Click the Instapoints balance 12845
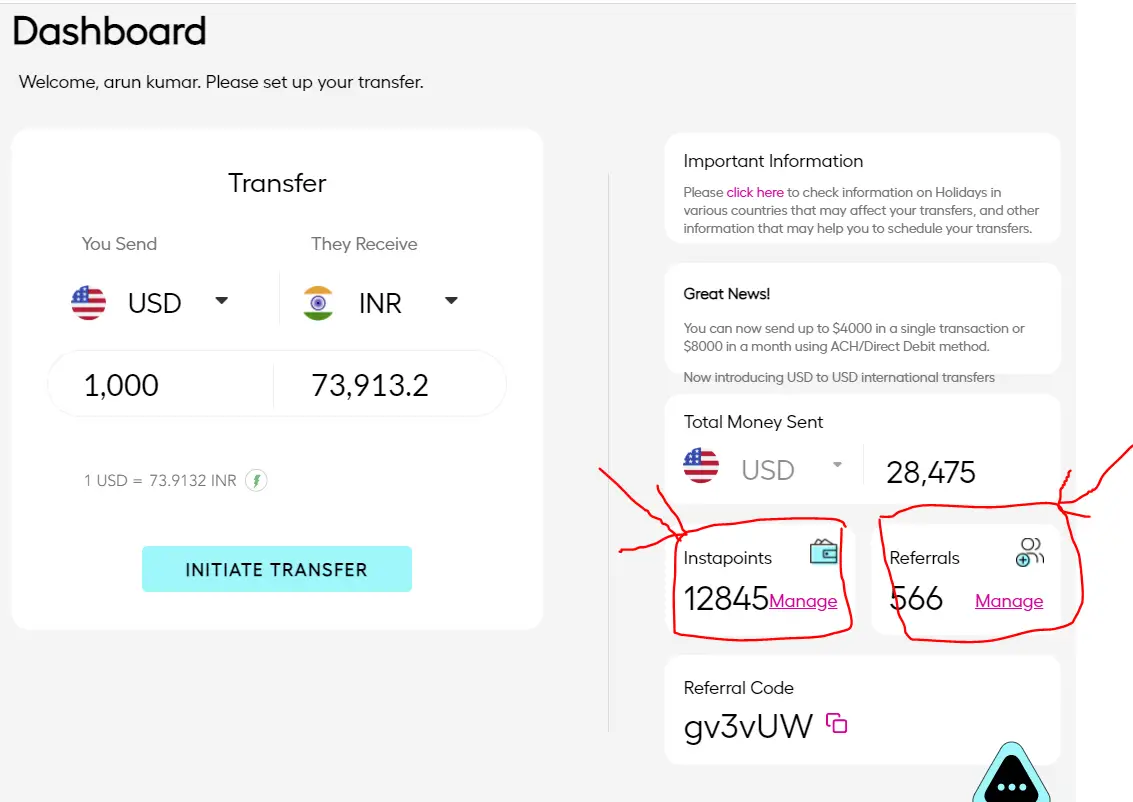The image size is (1133, 802). coord(725,599)
